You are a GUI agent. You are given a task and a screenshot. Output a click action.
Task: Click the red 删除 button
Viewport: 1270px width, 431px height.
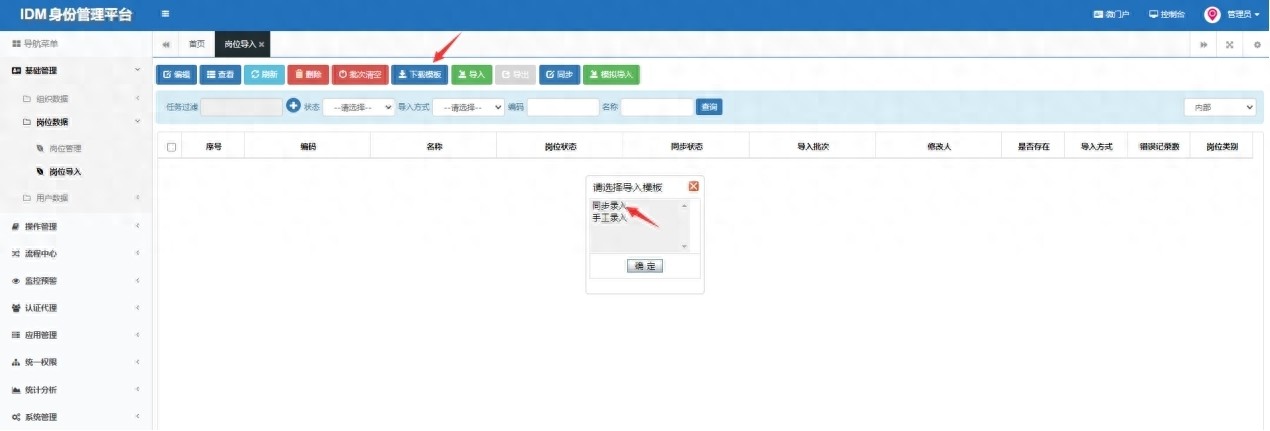pyautogui.click(x=308, y=74)
